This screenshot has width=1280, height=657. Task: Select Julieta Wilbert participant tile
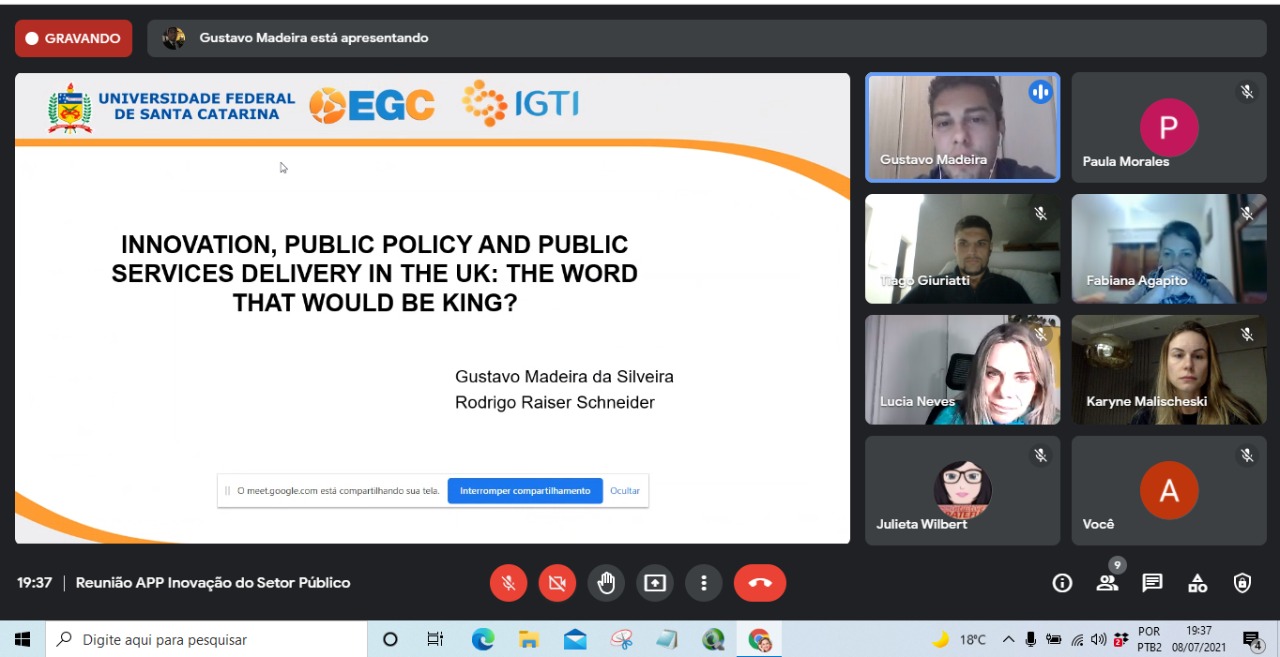click(962, 490)
